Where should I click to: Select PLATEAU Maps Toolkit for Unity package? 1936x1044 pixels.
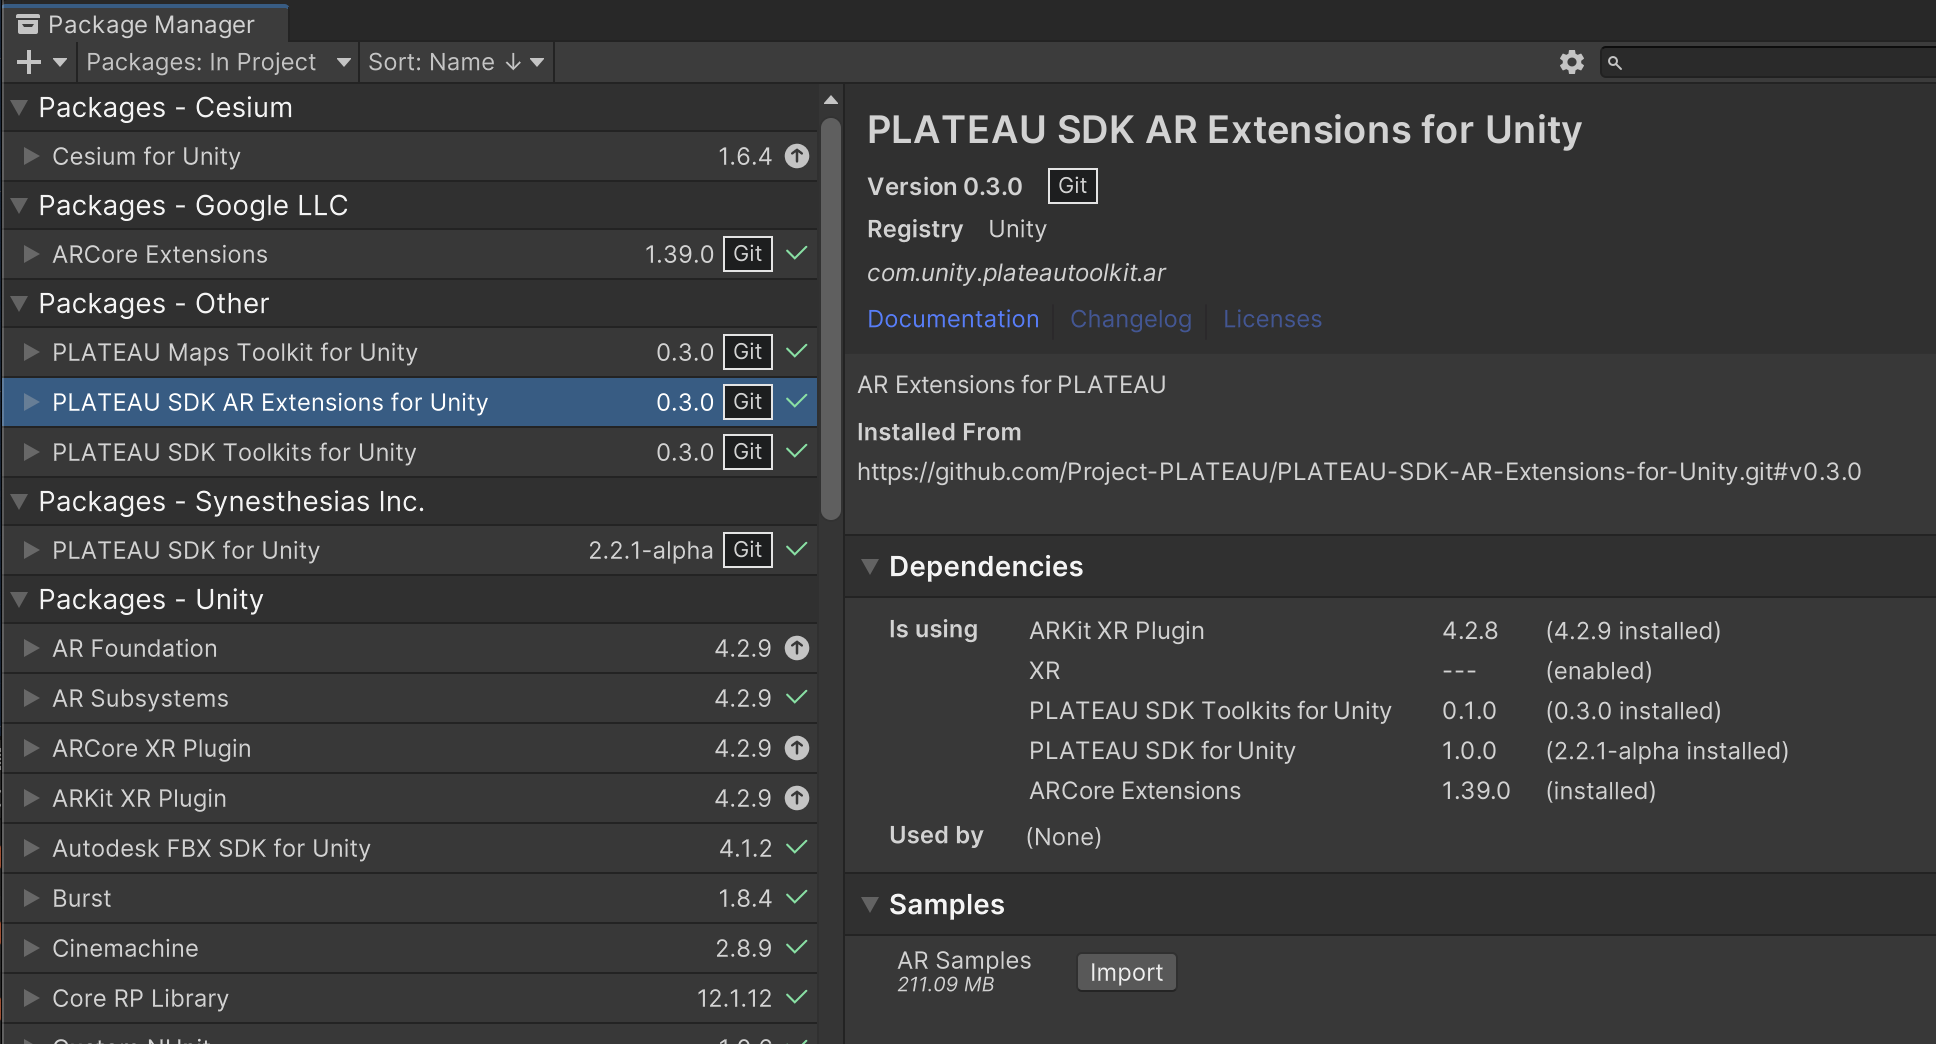410,352
